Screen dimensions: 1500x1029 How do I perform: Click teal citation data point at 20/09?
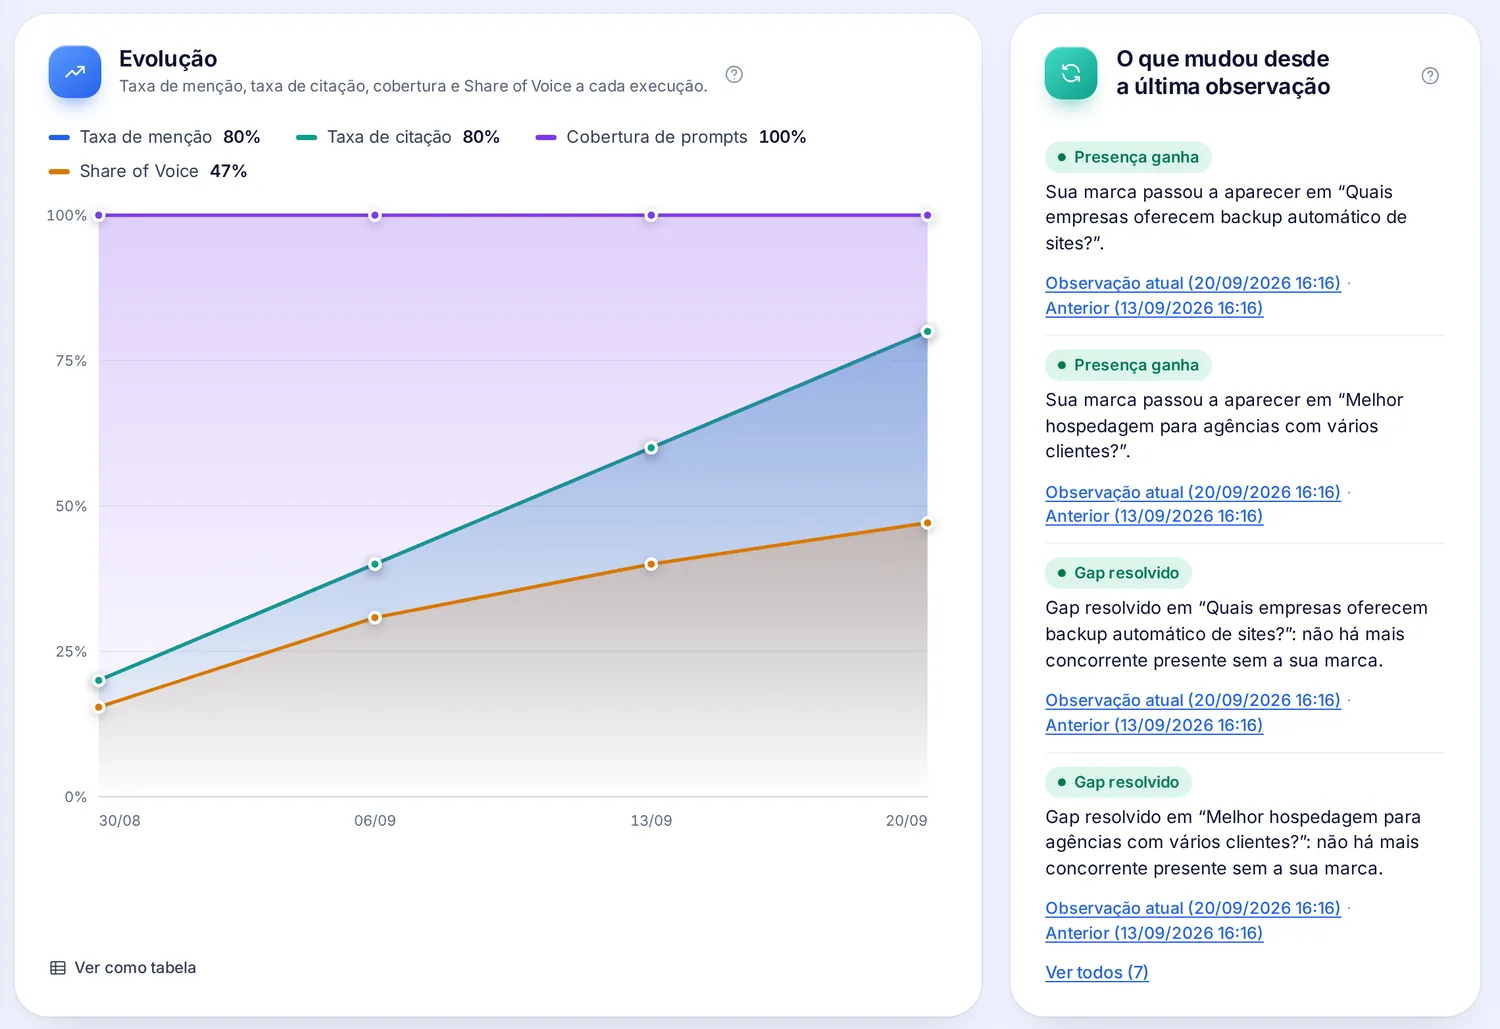tap(927, 332)
